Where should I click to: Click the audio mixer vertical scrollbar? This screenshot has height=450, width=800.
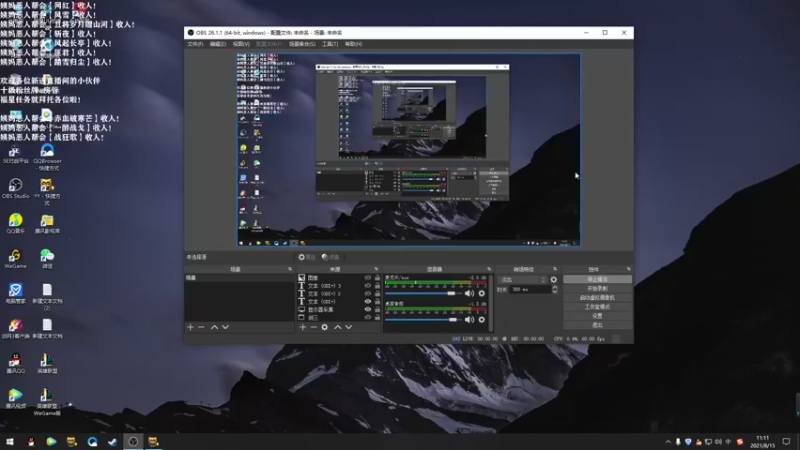[x=491, y=303]
